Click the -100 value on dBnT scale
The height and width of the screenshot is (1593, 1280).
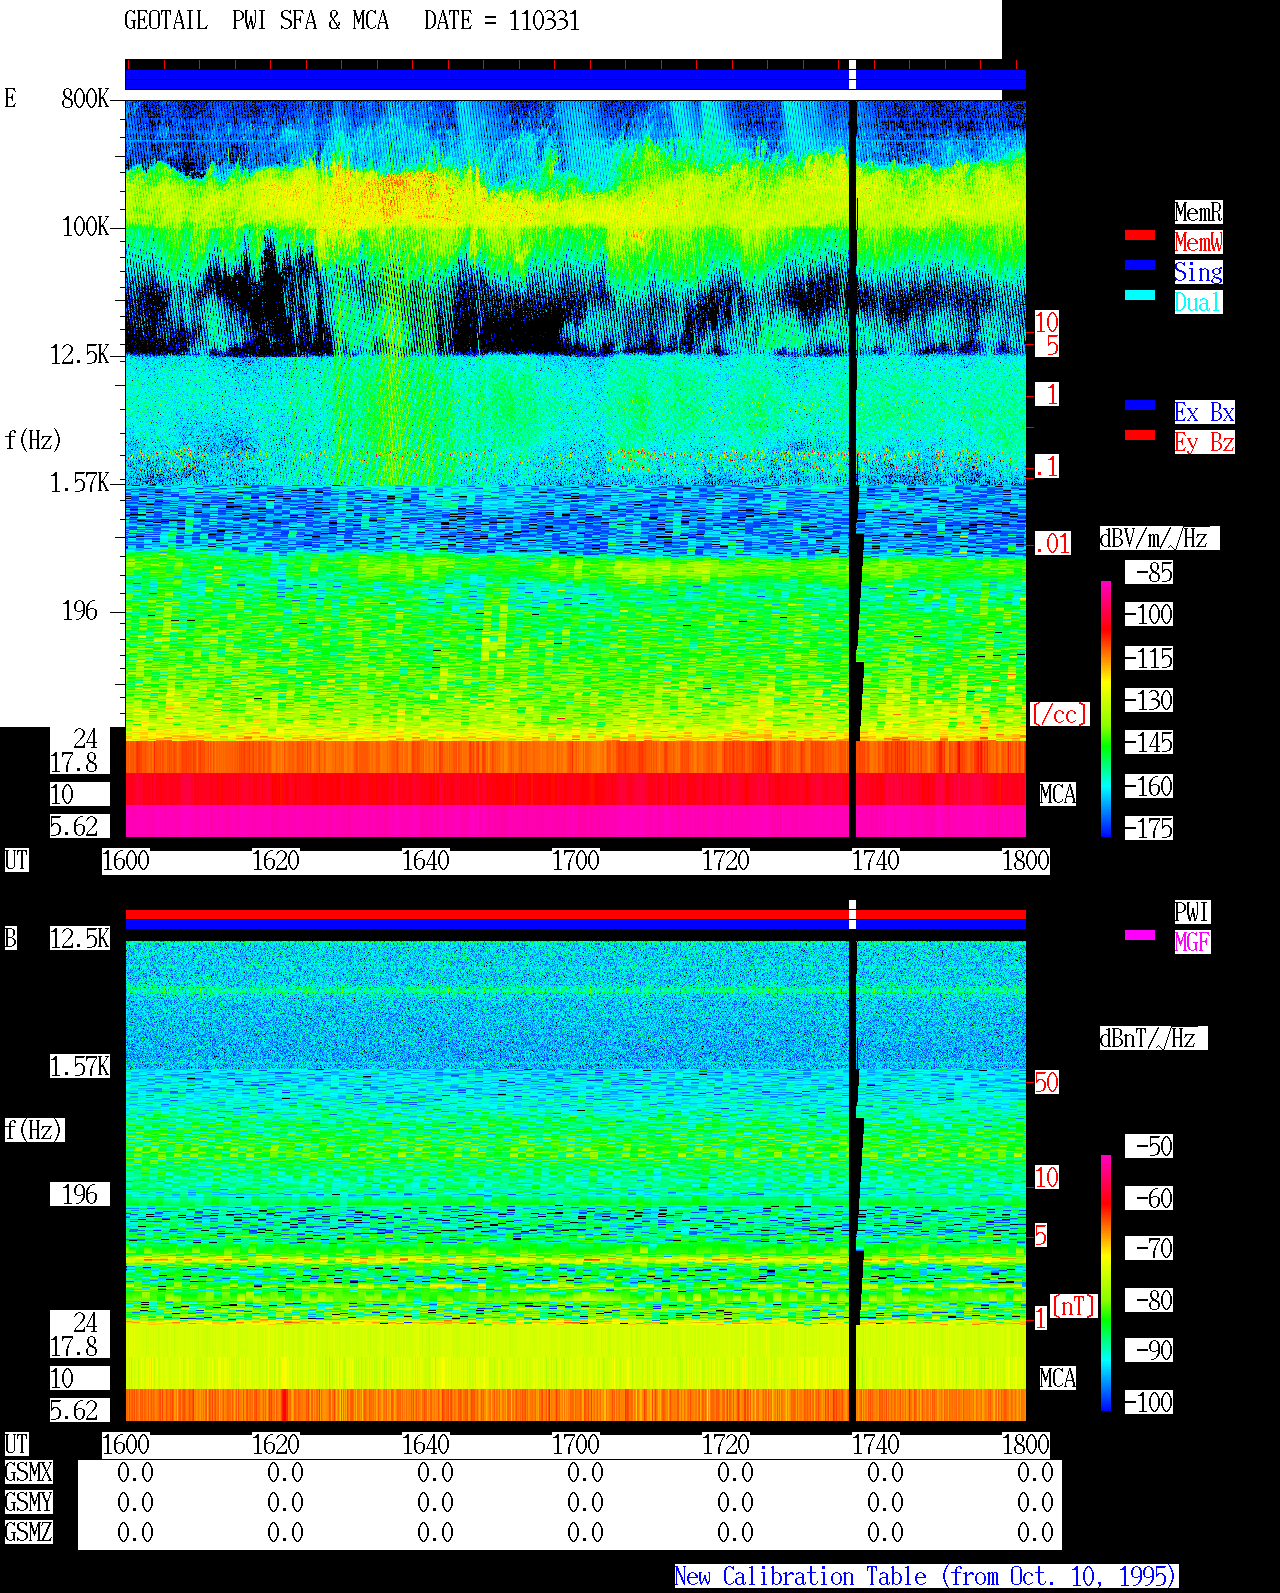pyautogui.click(x=1149, y=1402)
